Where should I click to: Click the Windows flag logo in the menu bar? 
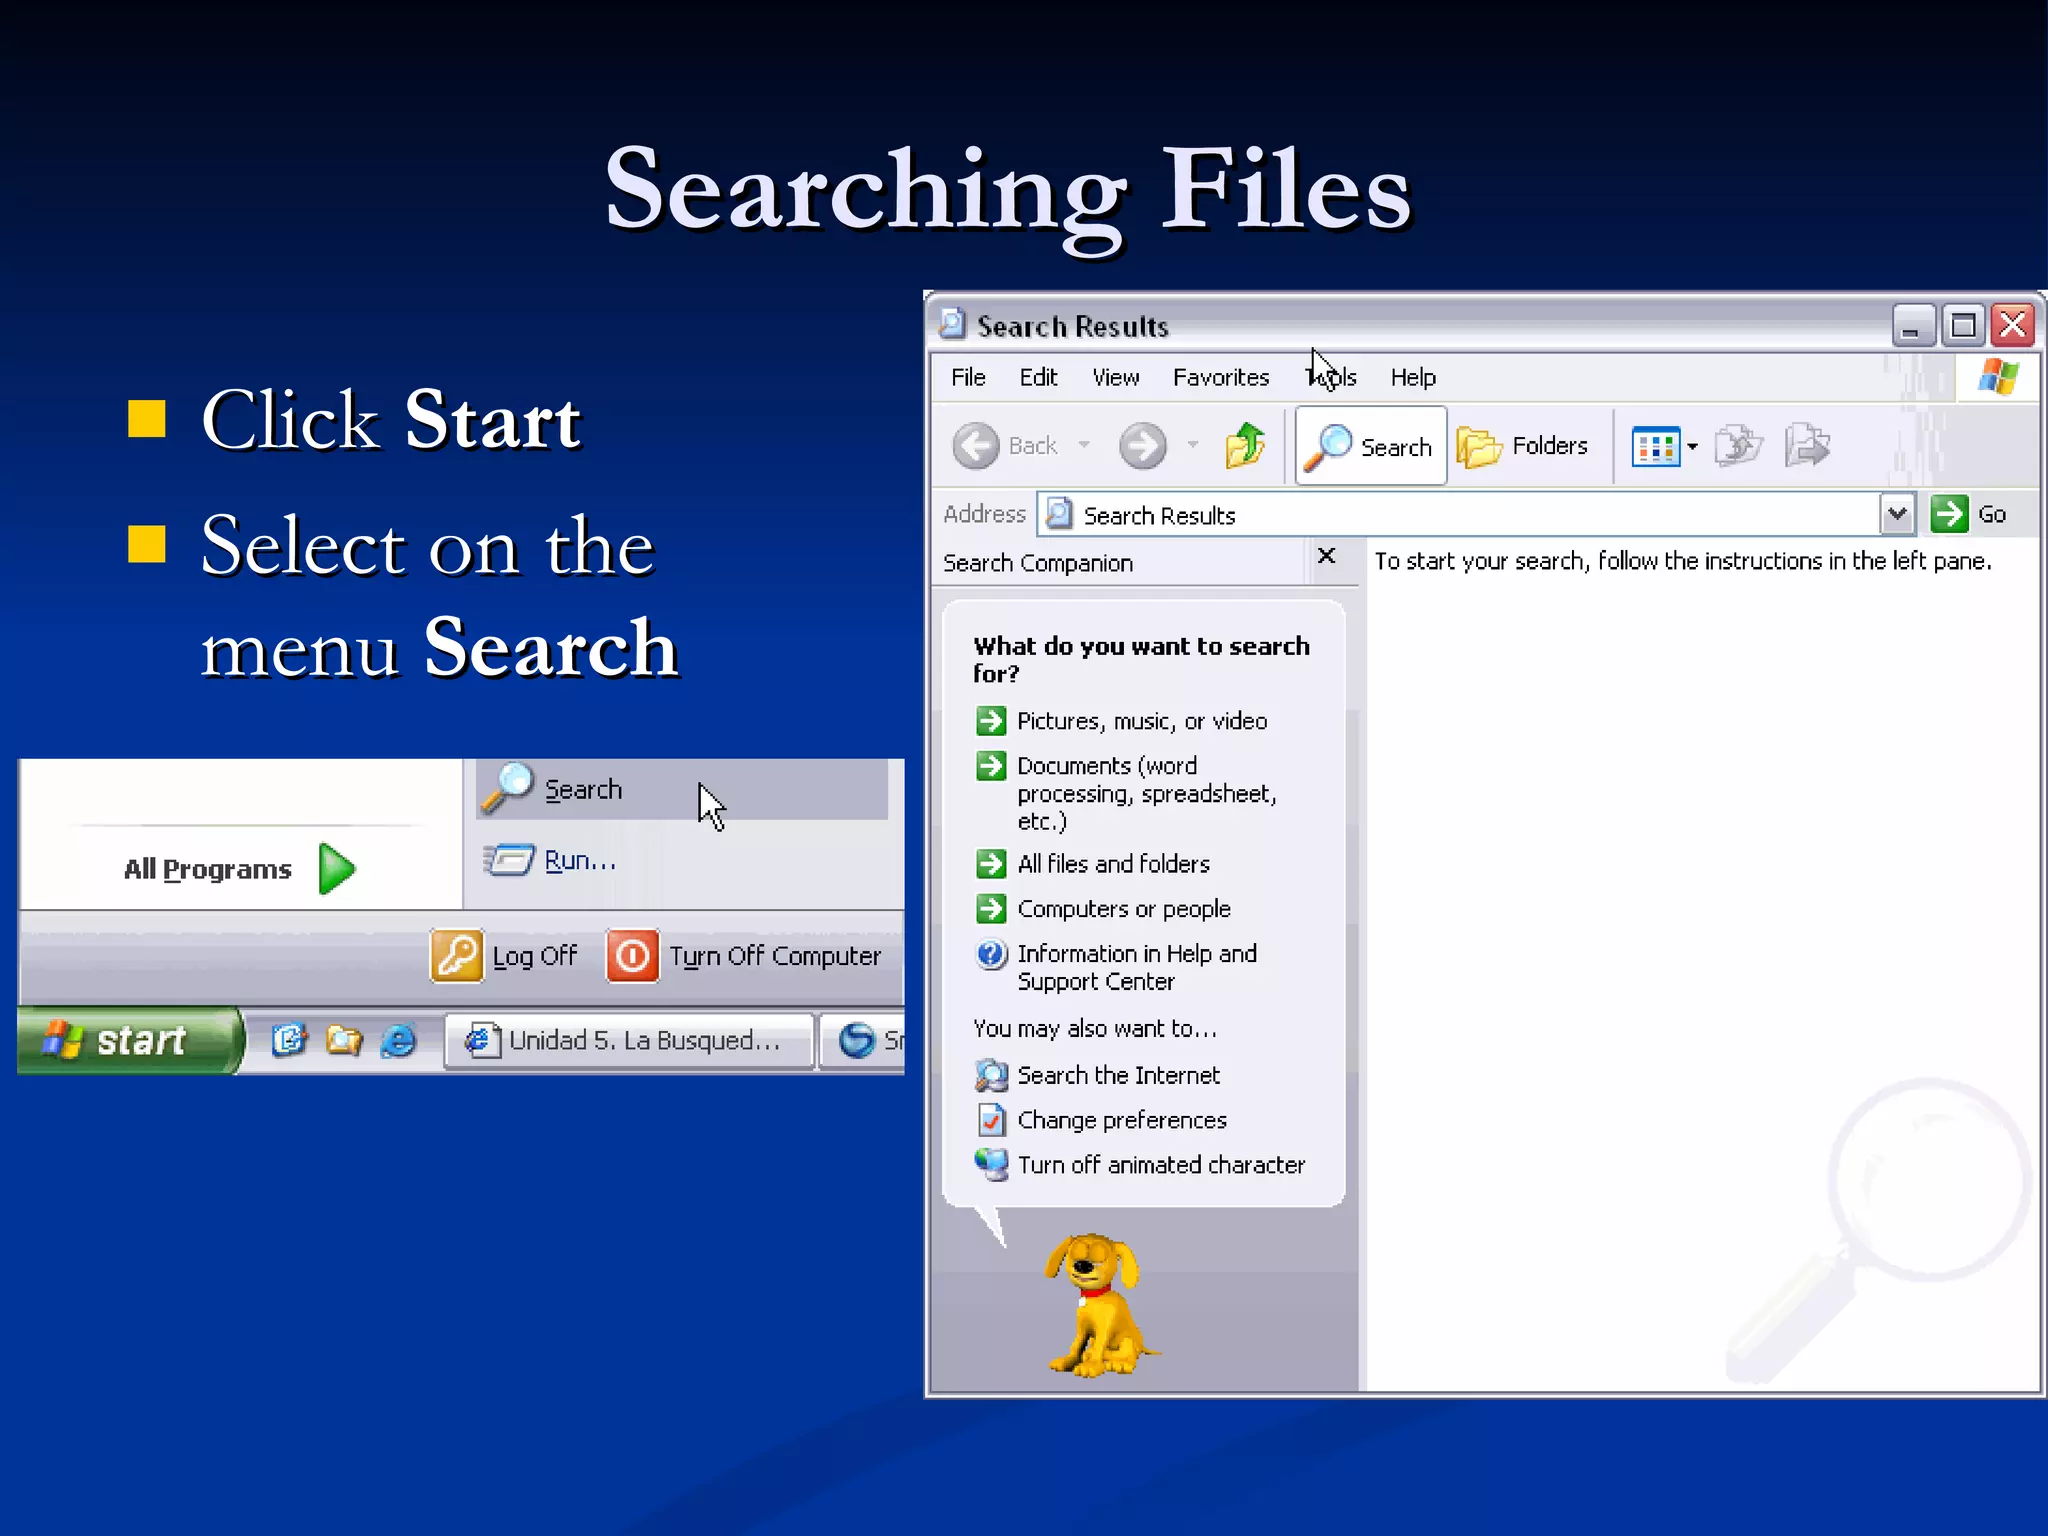click(x=1998, y=377)
